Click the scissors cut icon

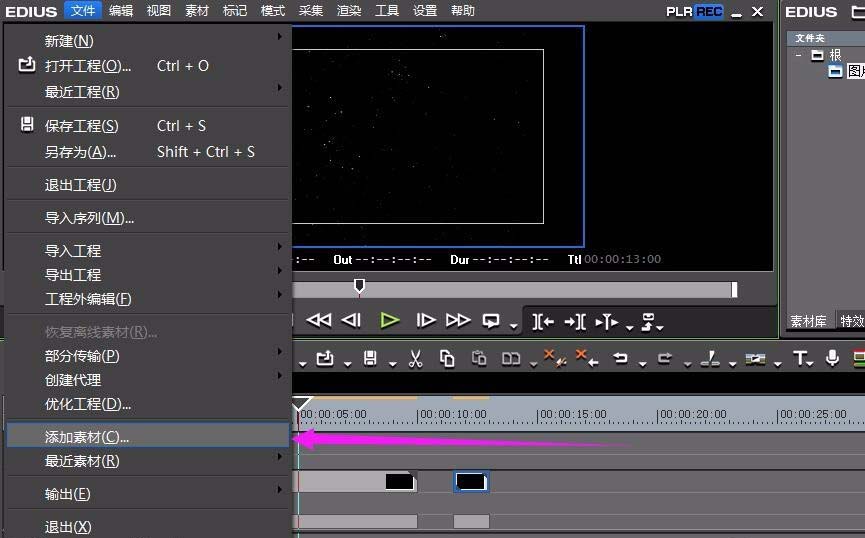tap(416, 359)
